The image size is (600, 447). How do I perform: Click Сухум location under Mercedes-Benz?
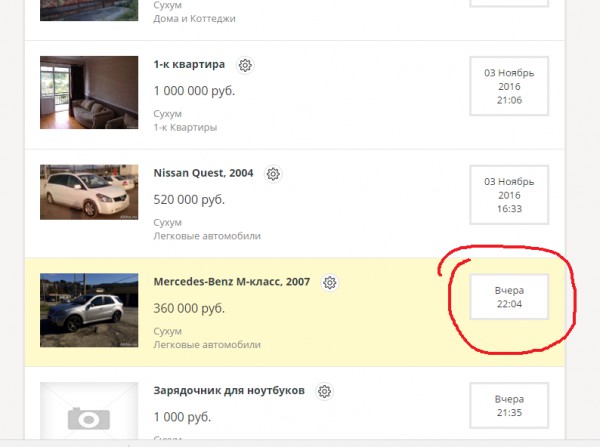[x=168, y=331]
